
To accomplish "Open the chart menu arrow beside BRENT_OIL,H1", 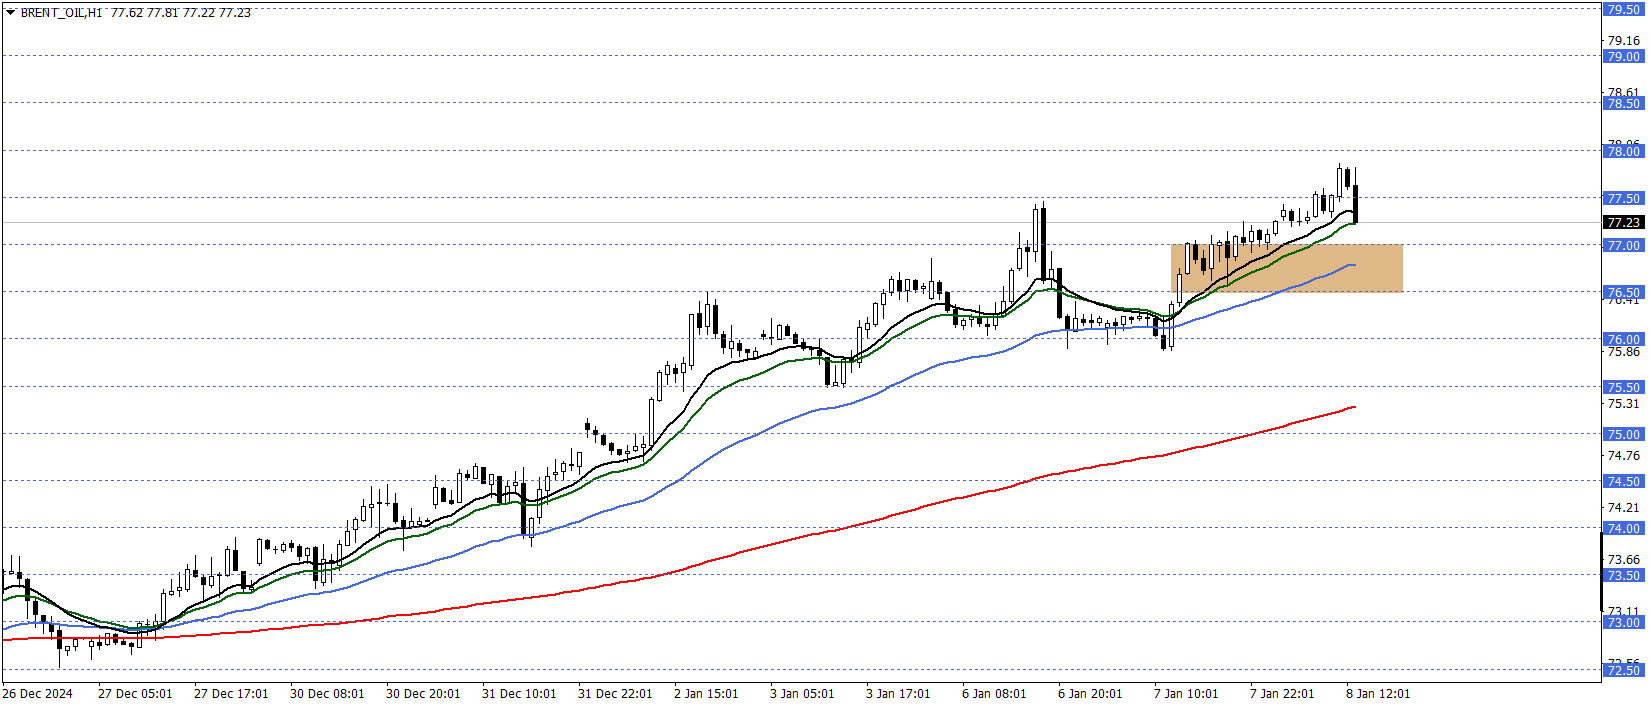I will (10, 13).
